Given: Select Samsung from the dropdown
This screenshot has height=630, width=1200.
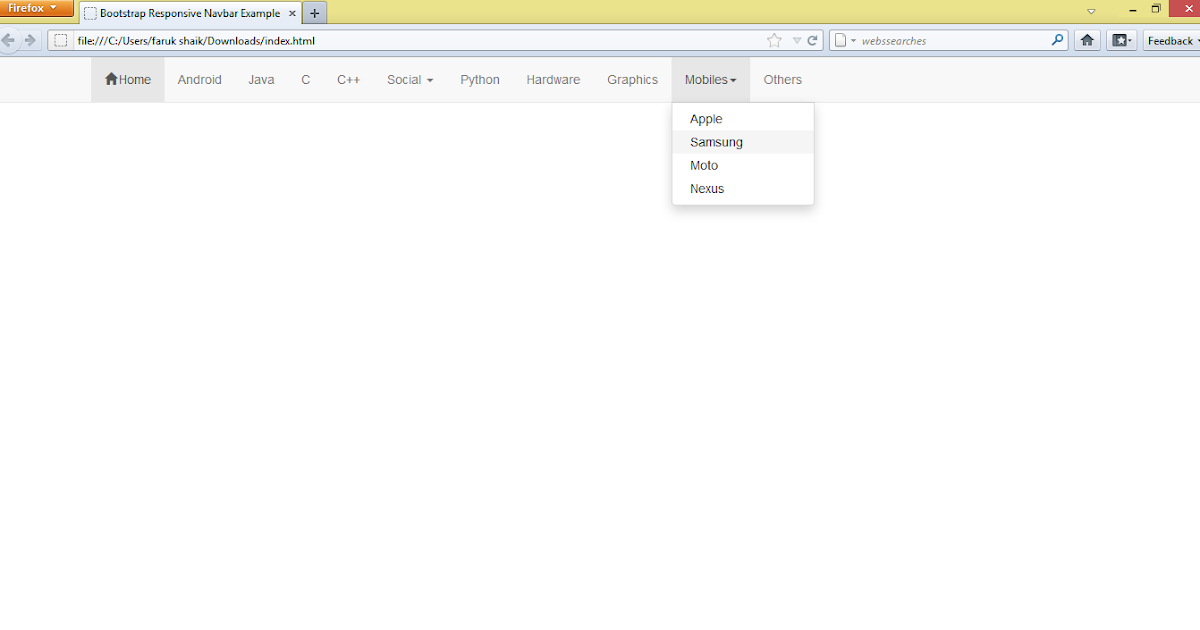Looking at the screenshot, I should (716, 142).
